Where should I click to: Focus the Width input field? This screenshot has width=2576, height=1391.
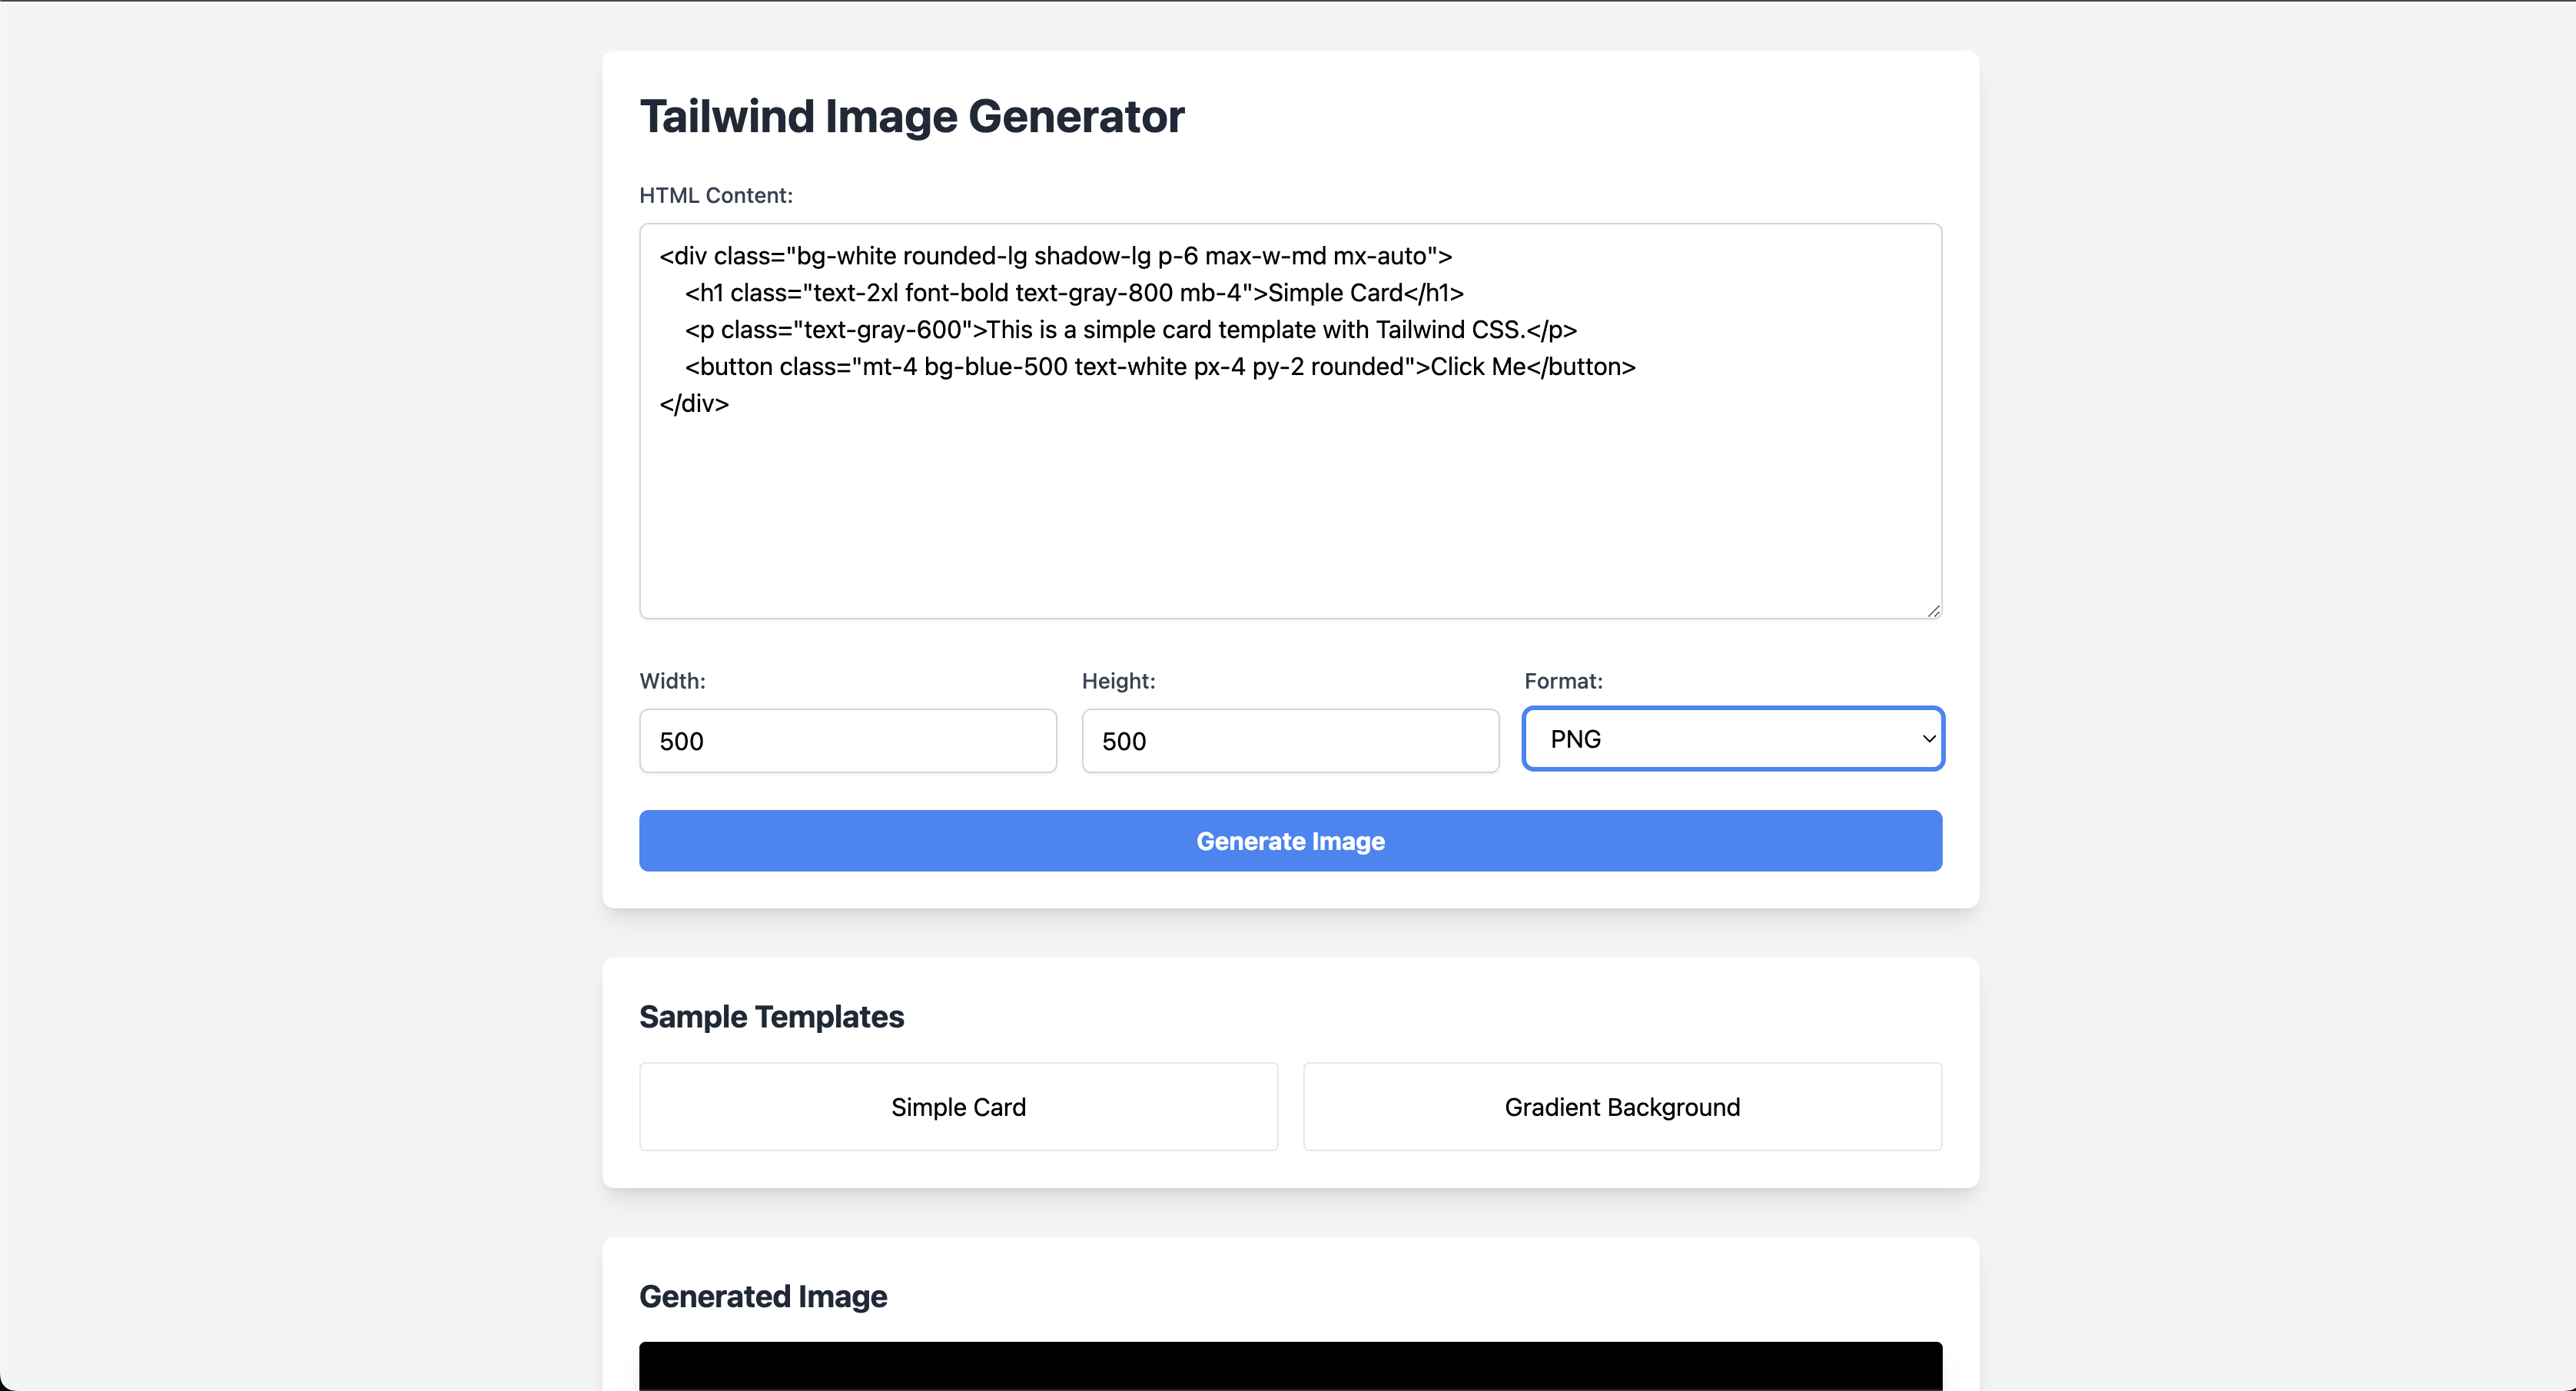pos(847,741)
